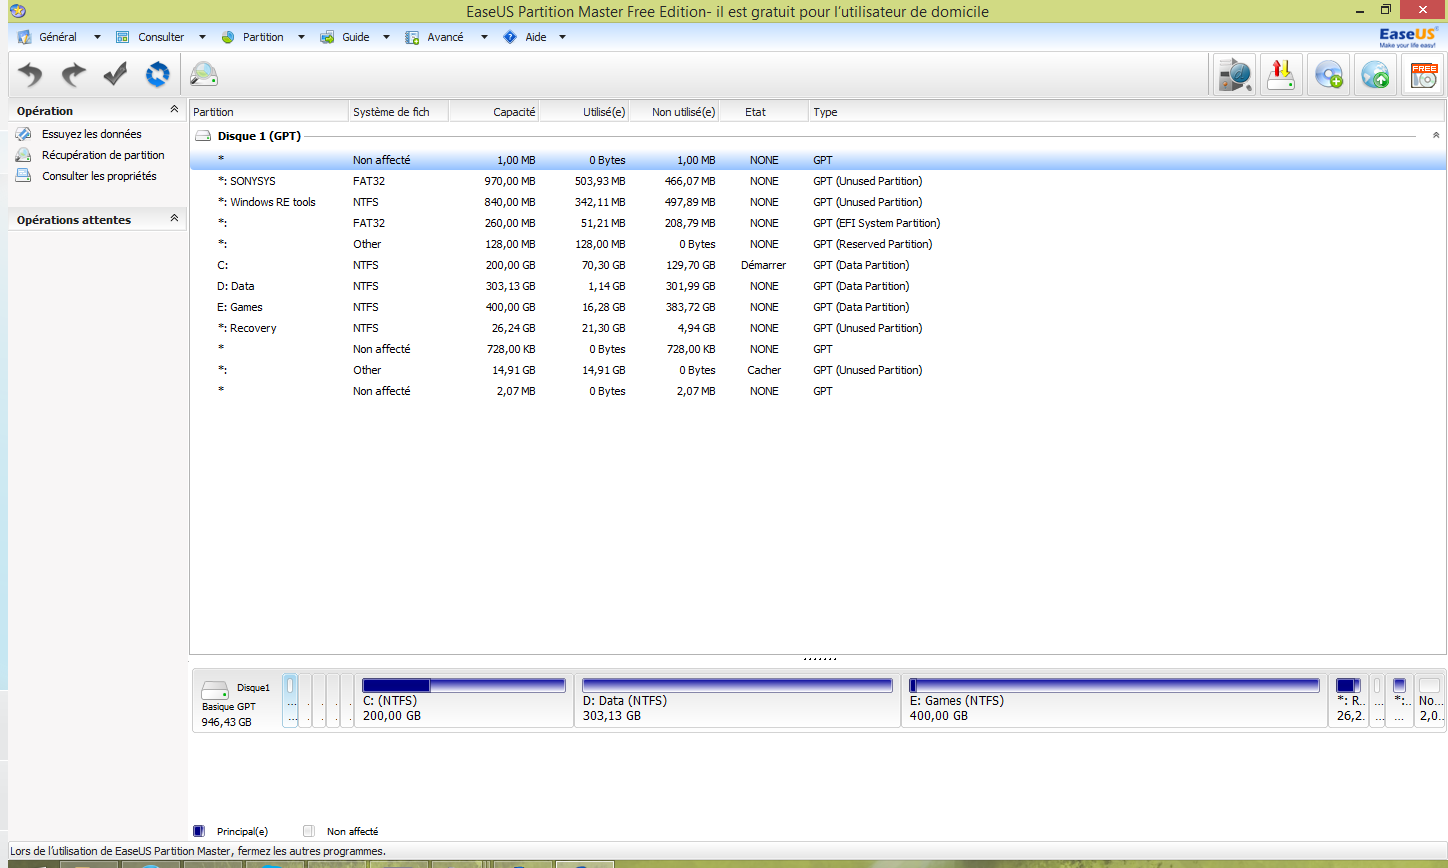Click the eraser icon beside Essuyez les données

(x=23, y=134)
